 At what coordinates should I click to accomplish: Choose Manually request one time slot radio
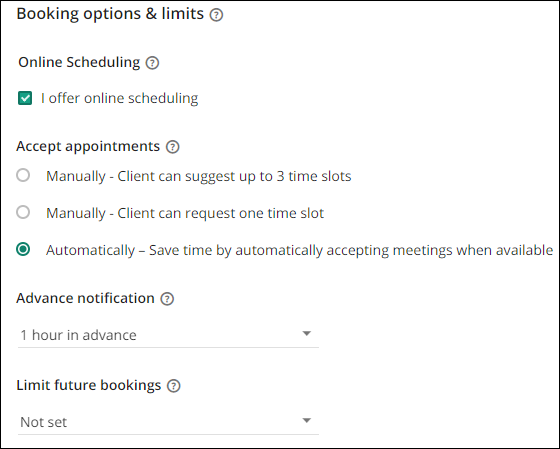[x=23, y=212]
